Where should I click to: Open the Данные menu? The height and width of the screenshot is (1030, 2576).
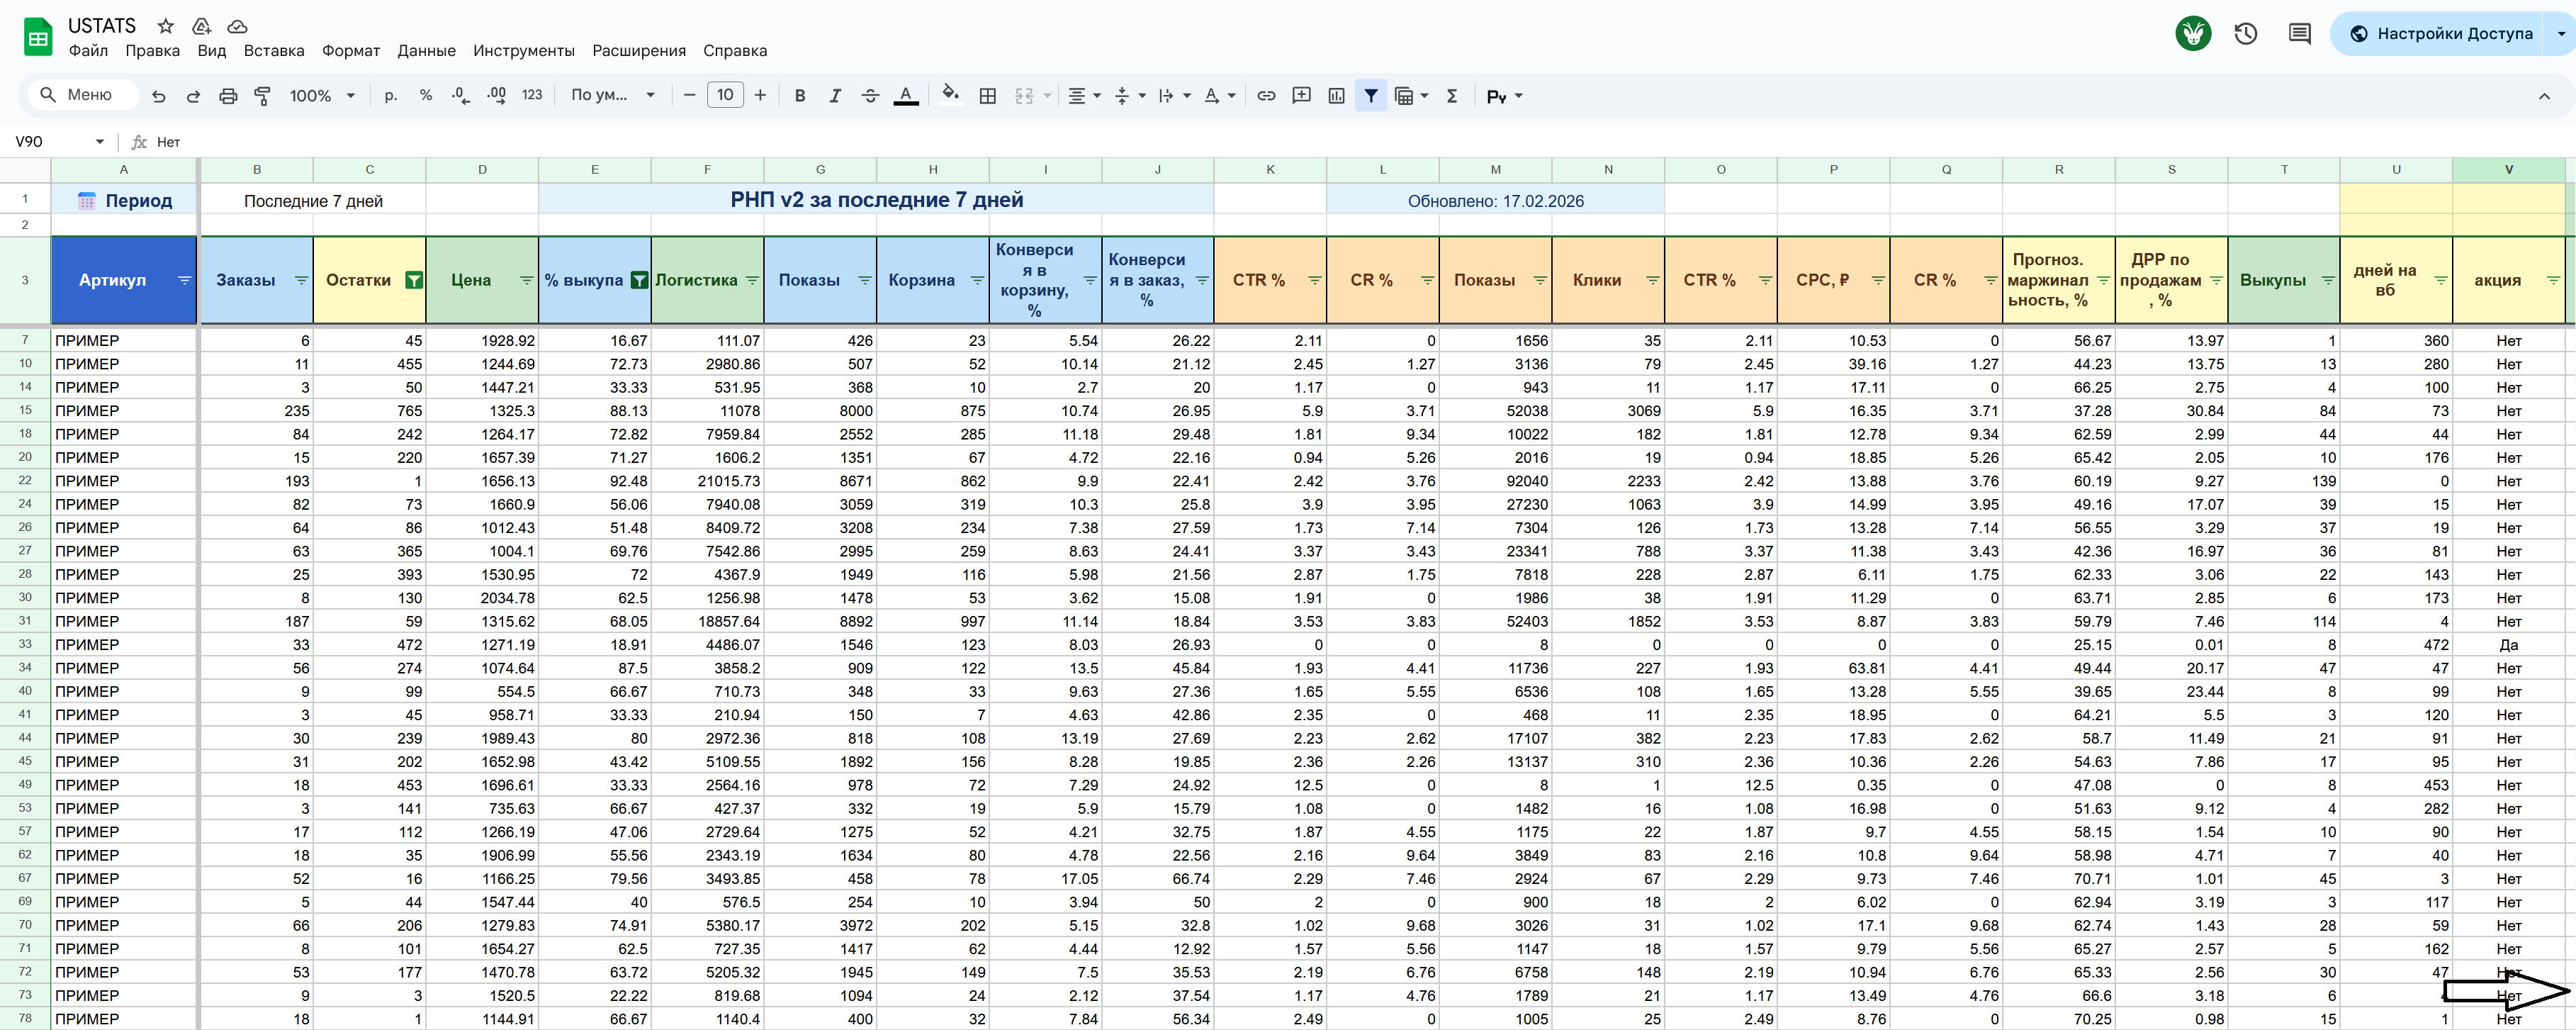pyautogui.click(x=426, y=51)
